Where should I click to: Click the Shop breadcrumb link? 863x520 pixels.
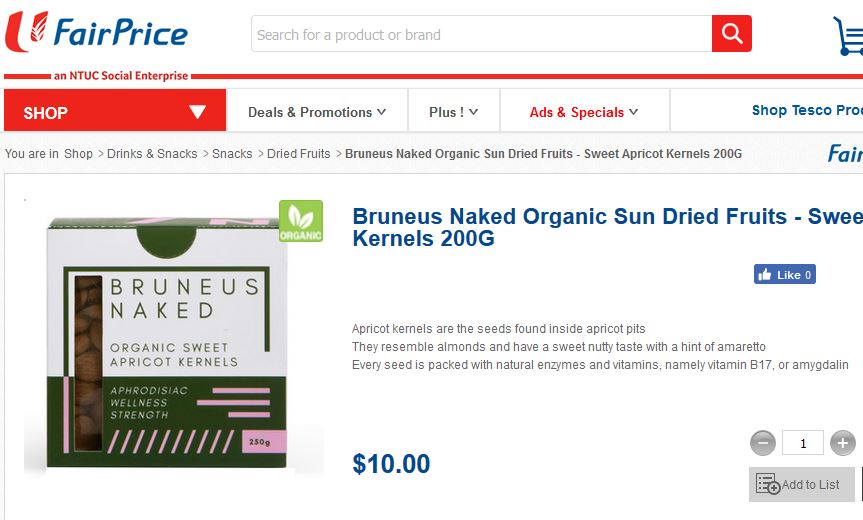click(x=78, y=154)
